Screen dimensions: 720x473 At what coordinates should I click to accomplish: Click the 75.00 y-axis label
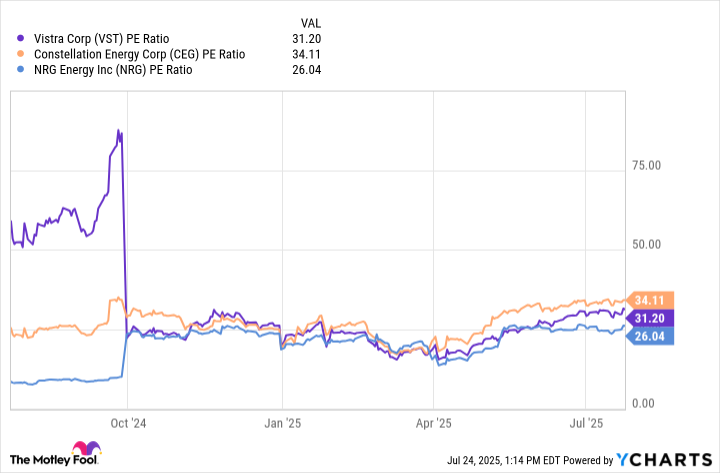[647, 165]
